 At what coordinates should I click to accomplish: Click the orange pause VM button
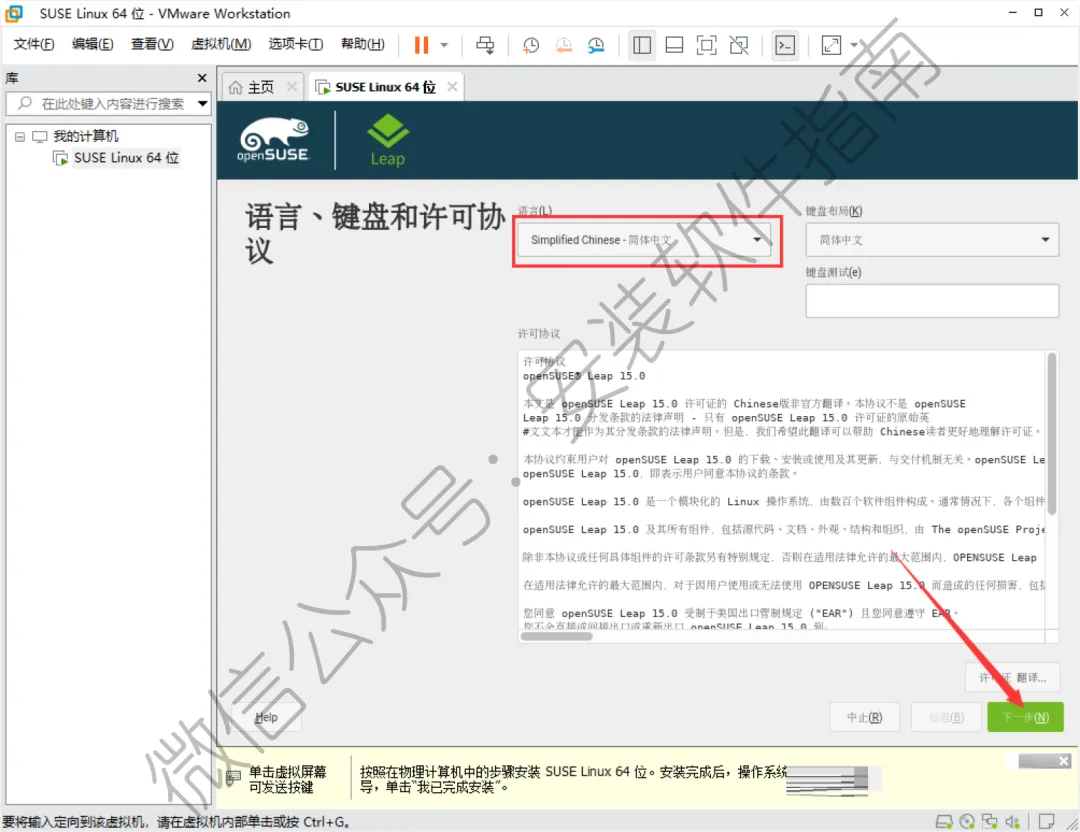coord(421,45)
